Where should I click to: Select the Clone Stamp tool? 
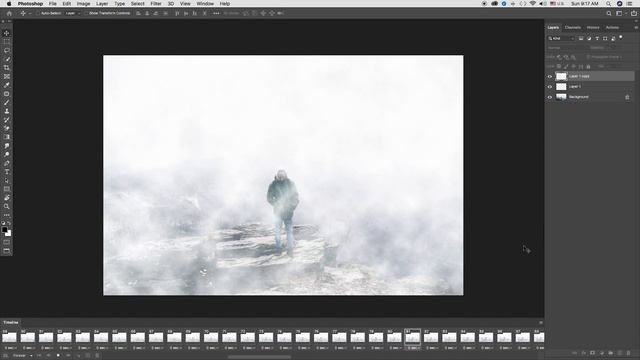(7, 111)
